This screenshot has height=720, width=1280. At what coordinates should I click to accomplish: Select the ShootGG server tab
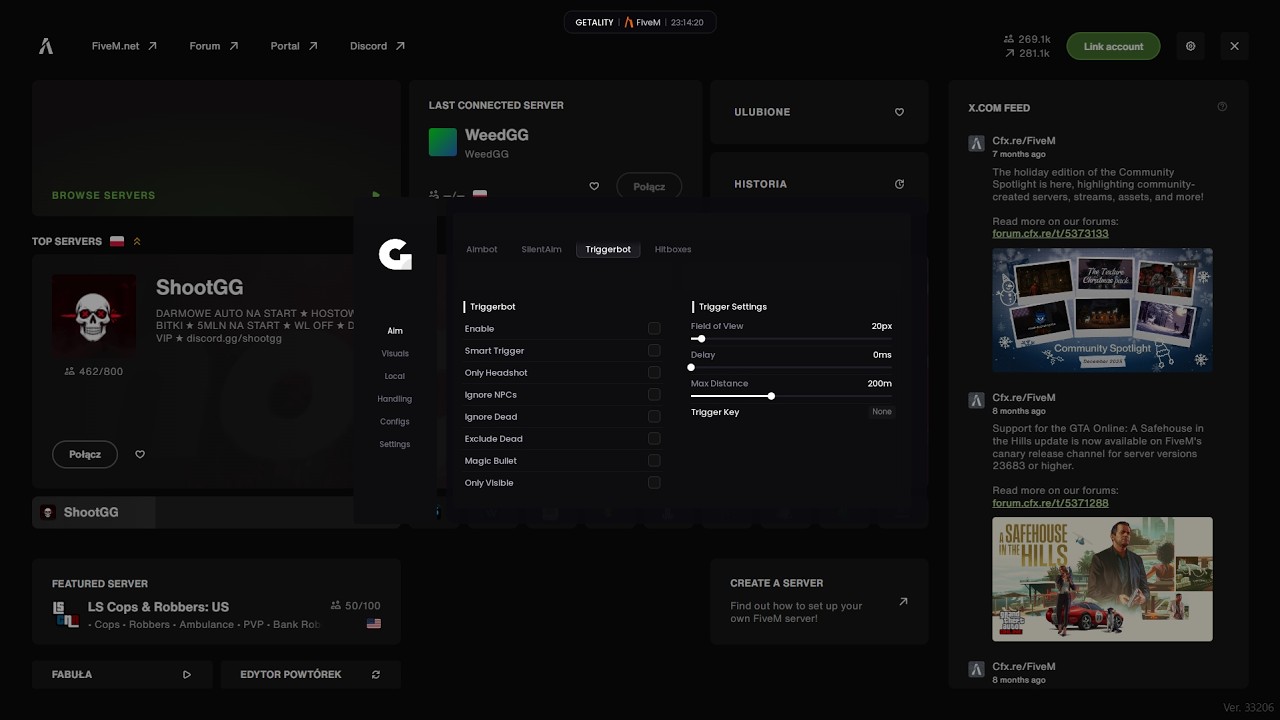[x=94, y=512]
